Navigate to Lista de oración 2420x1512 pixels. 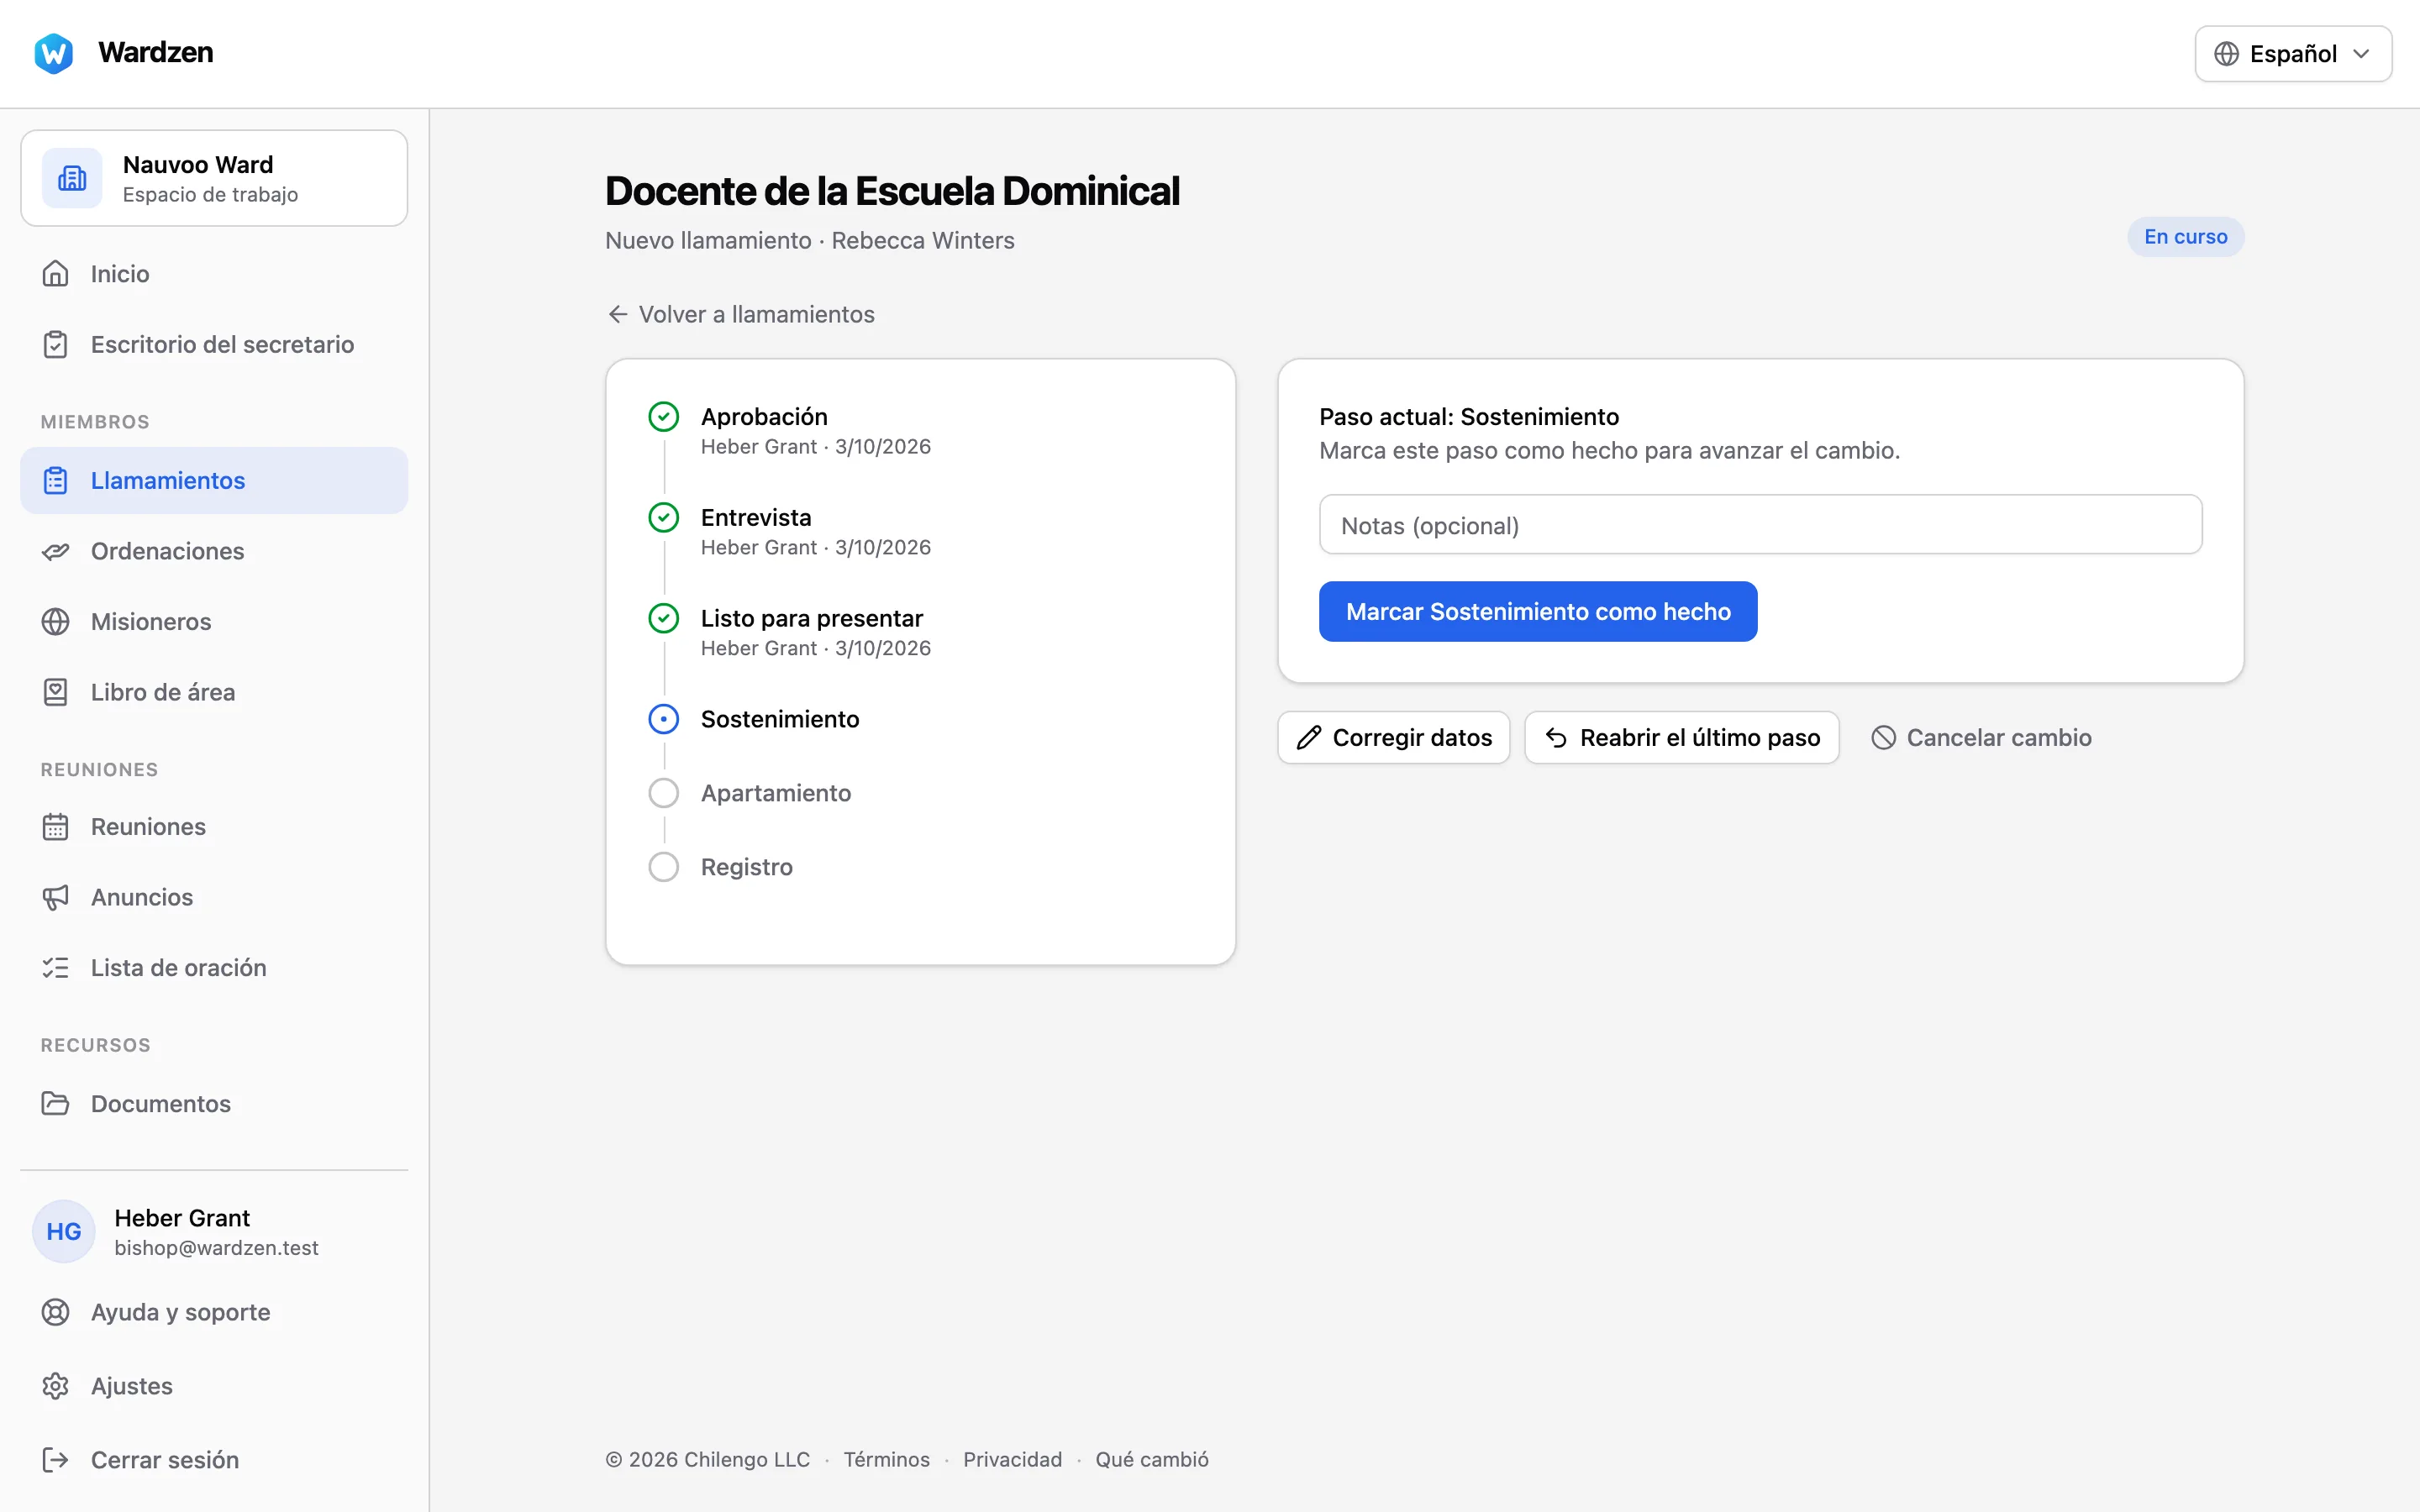pyautogui.click(x=214, y=968)
